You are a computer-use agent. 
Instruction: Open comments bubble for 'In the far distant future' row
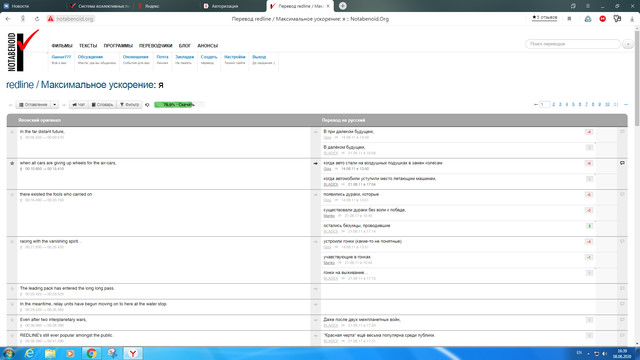(622, 131)
